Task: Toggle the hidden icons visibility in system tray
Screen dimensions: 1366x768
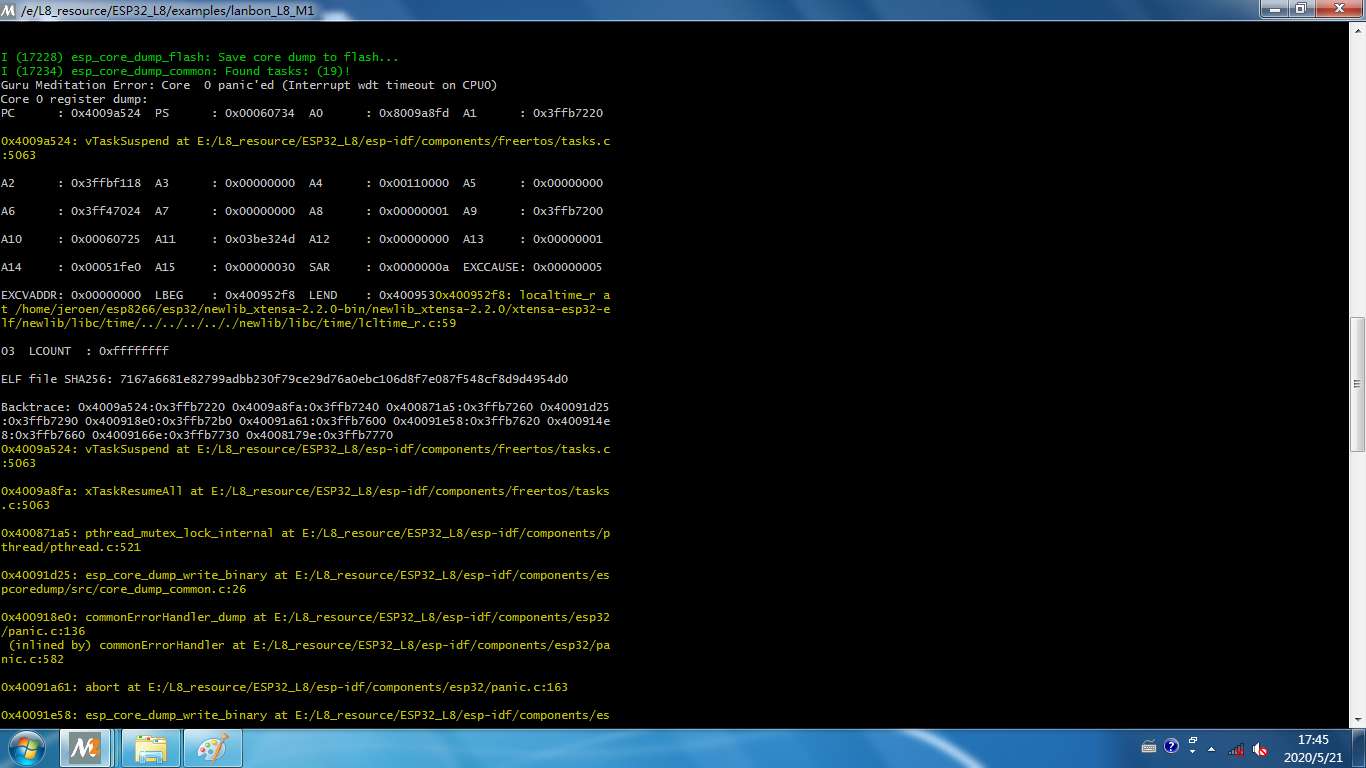Action: point(1211,749)
